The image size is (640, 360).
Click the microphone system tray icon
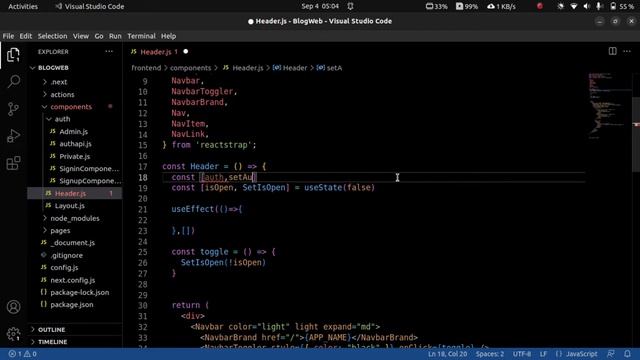click(599, 6)
